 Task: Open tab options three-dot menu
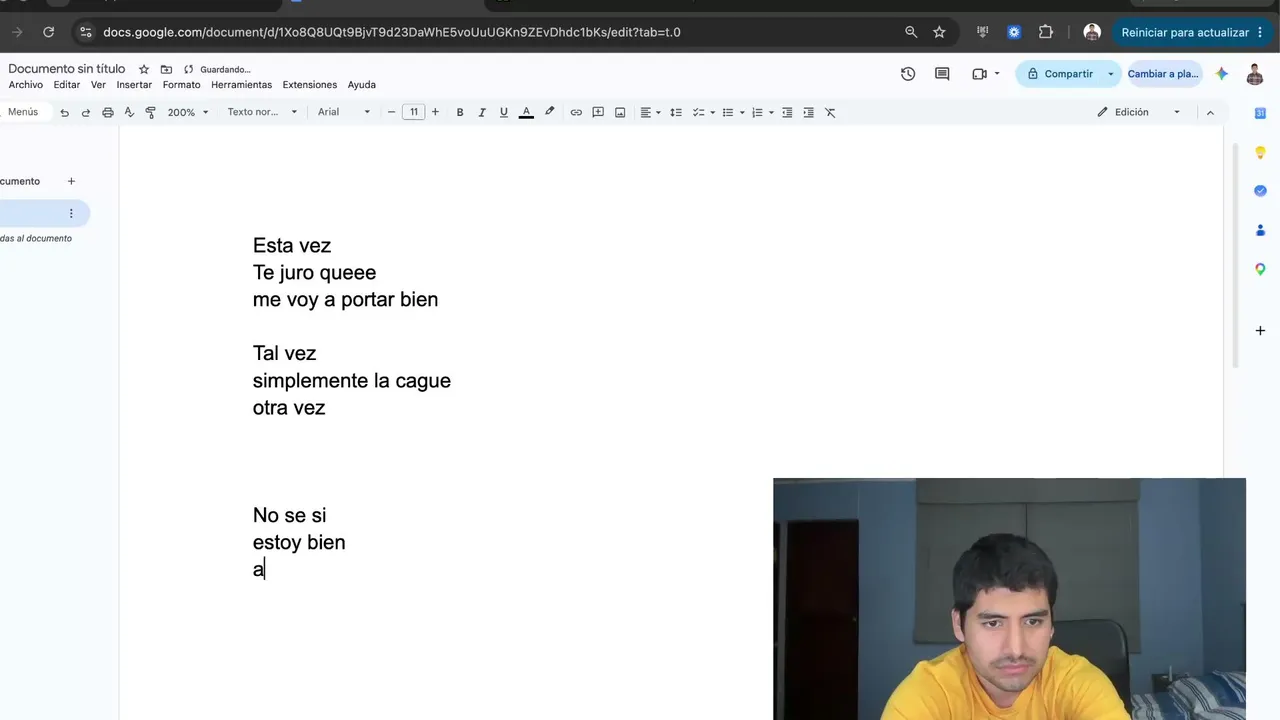(71, 213)
